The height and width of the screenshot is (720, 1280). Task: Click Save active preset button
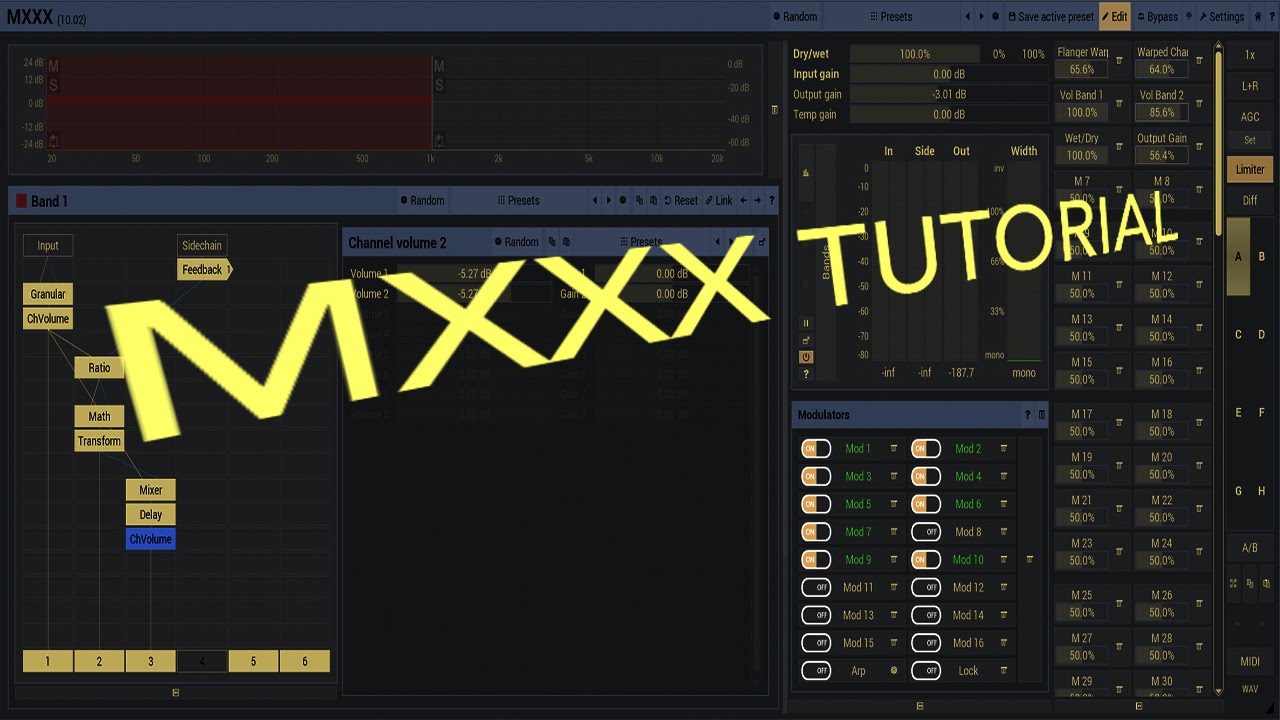tap(1050, 16)
